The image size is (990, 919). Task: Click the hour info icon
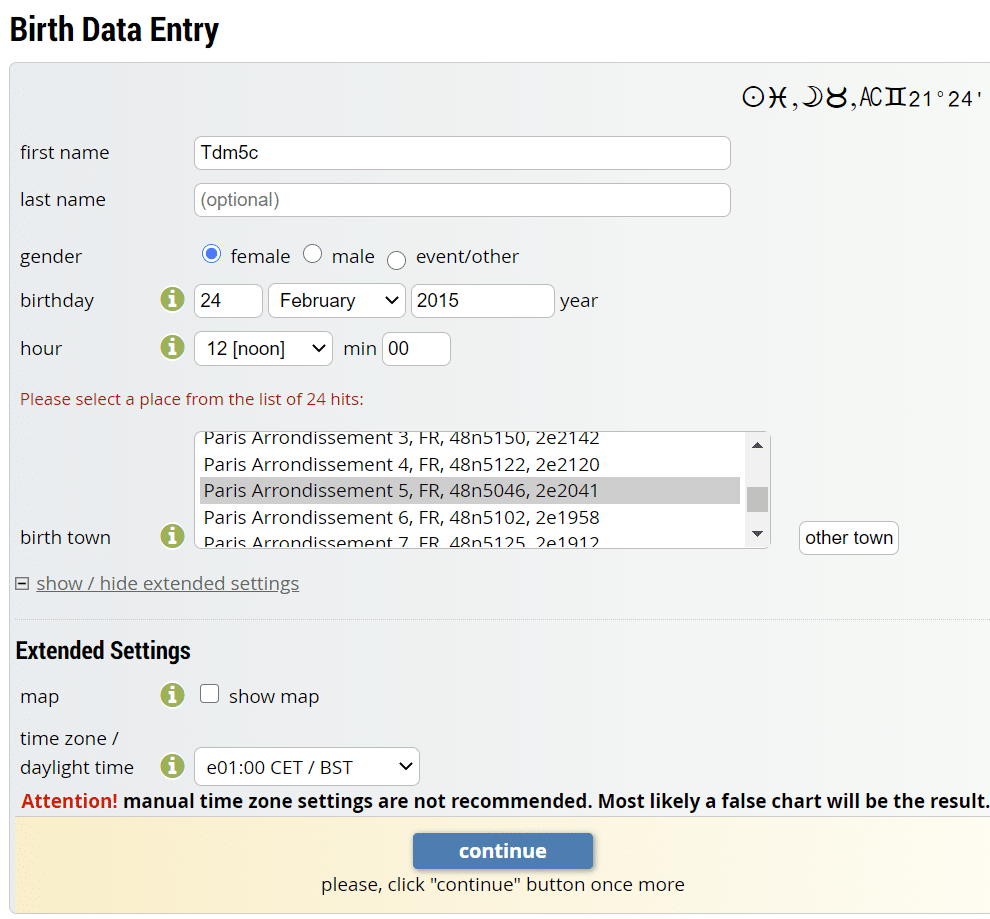(x=172, y=347)
